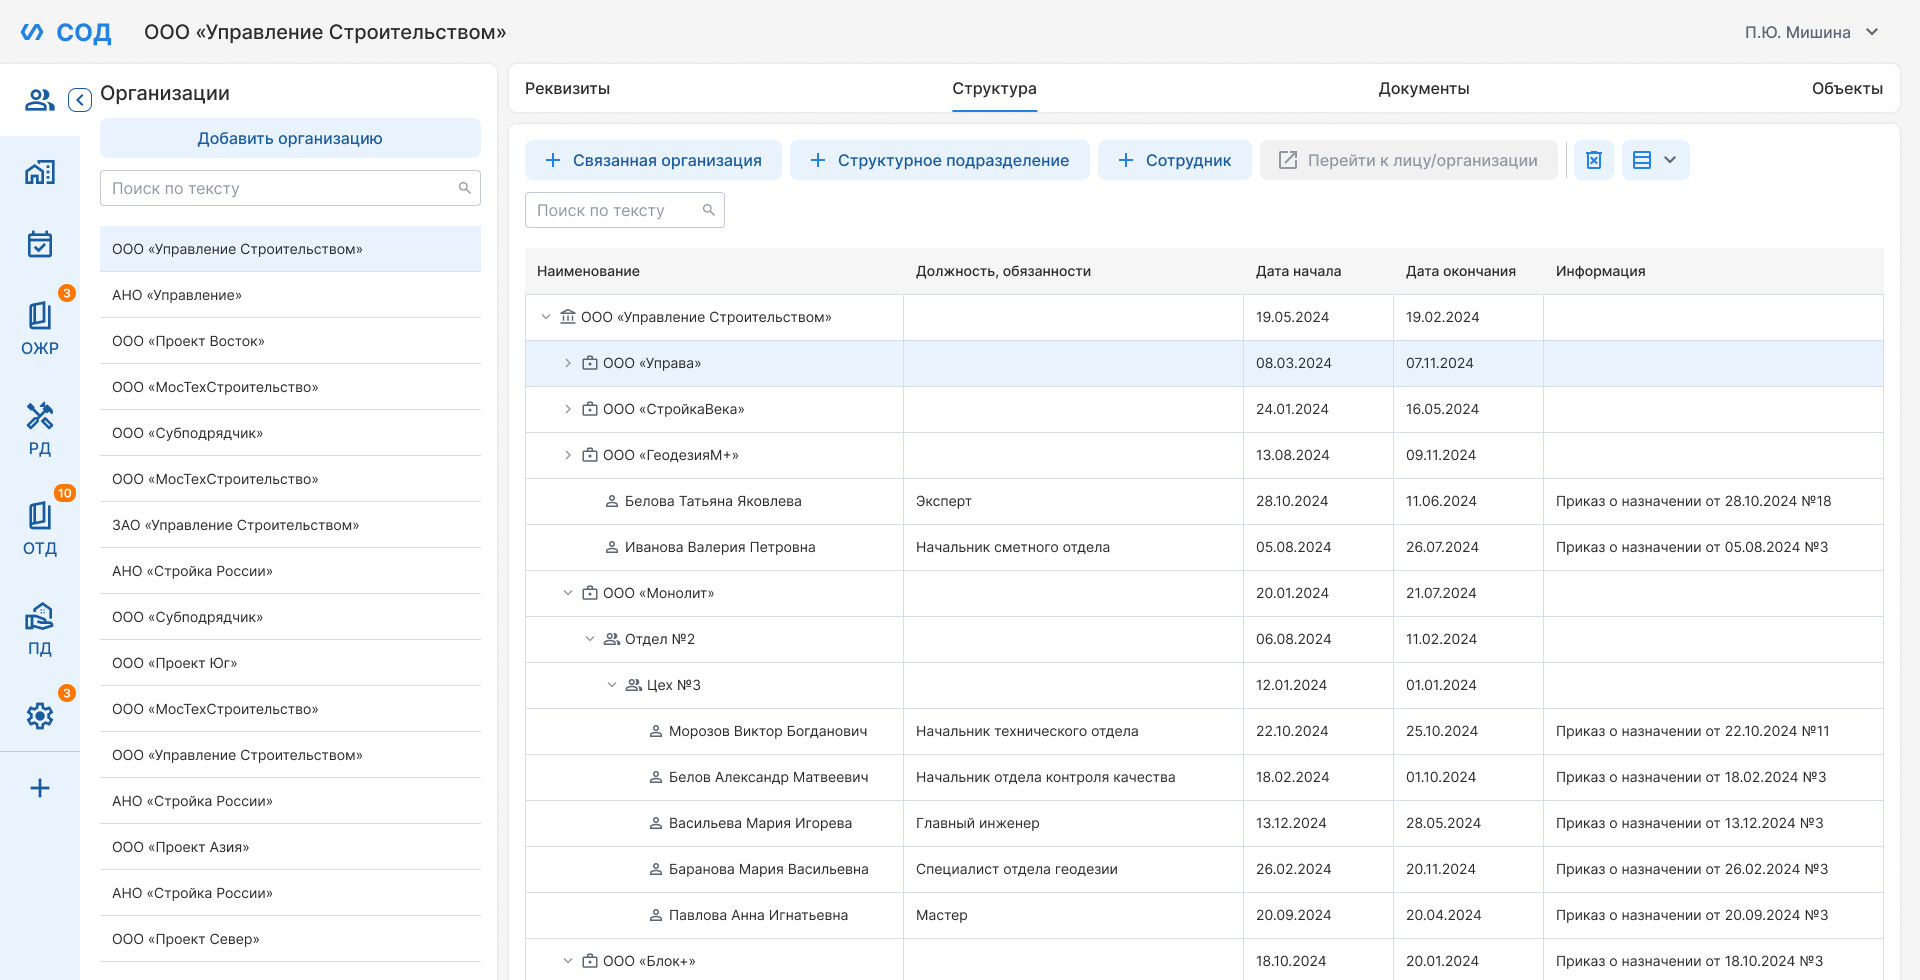Expand ООО «Управа» tree node
The image size is (1920, 980).
click(568, 363)
